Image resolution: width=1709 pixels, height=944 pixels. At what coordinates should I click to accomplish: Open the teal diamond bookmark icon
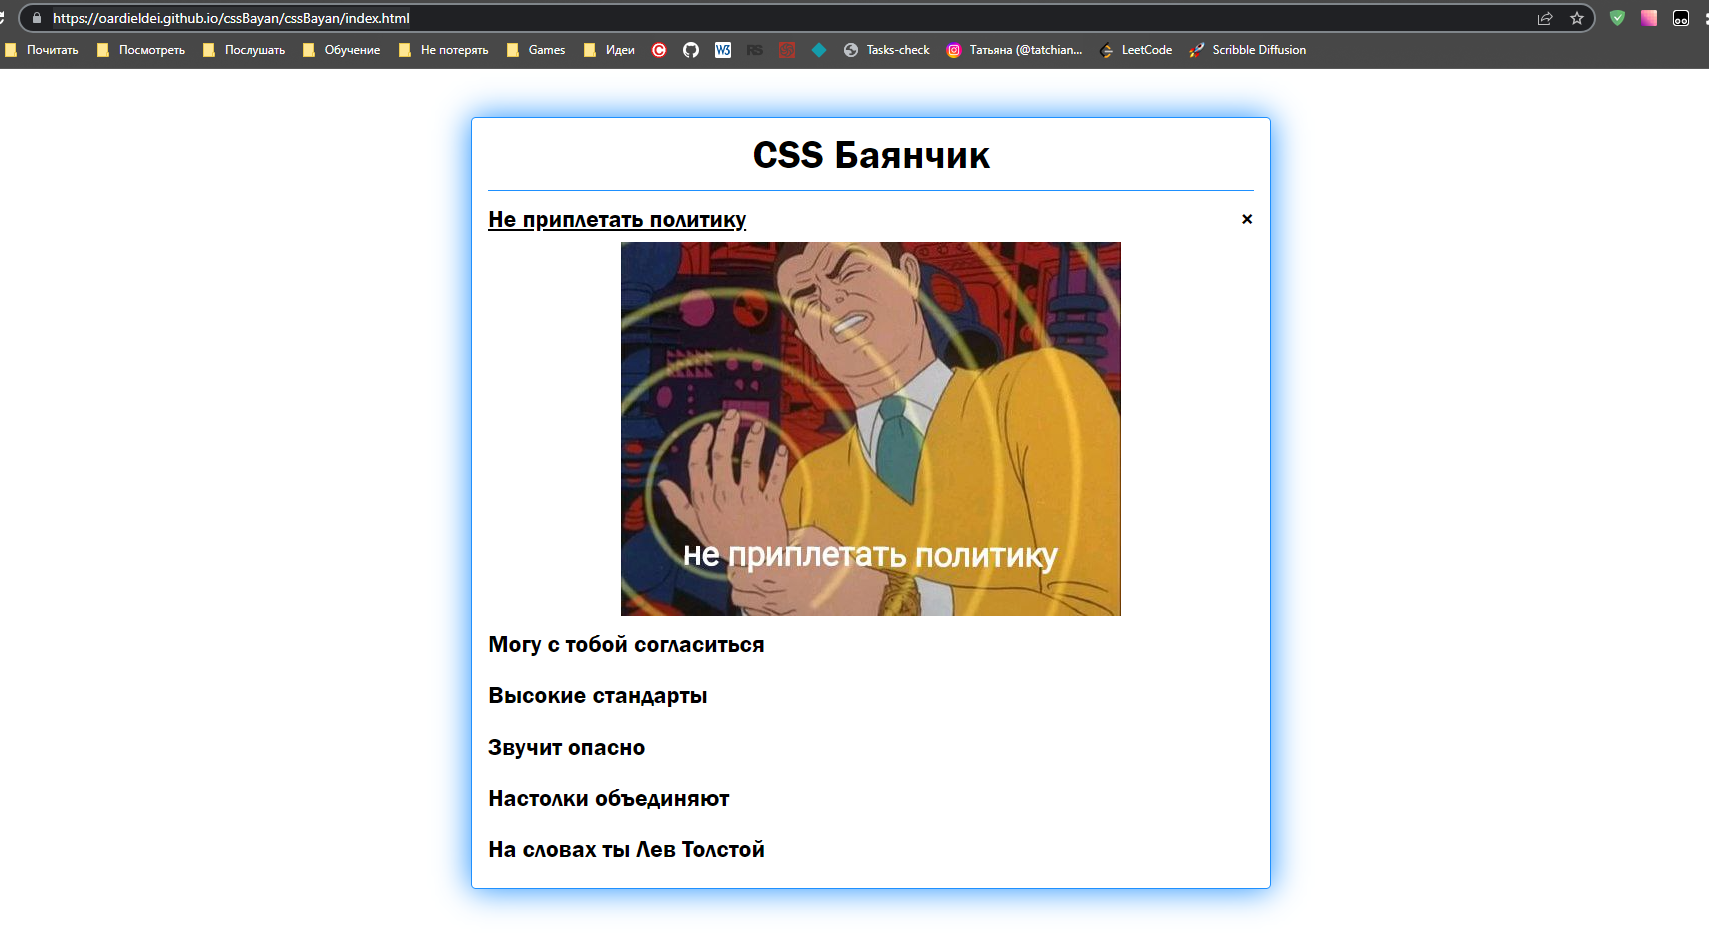(x=819, y=50)
